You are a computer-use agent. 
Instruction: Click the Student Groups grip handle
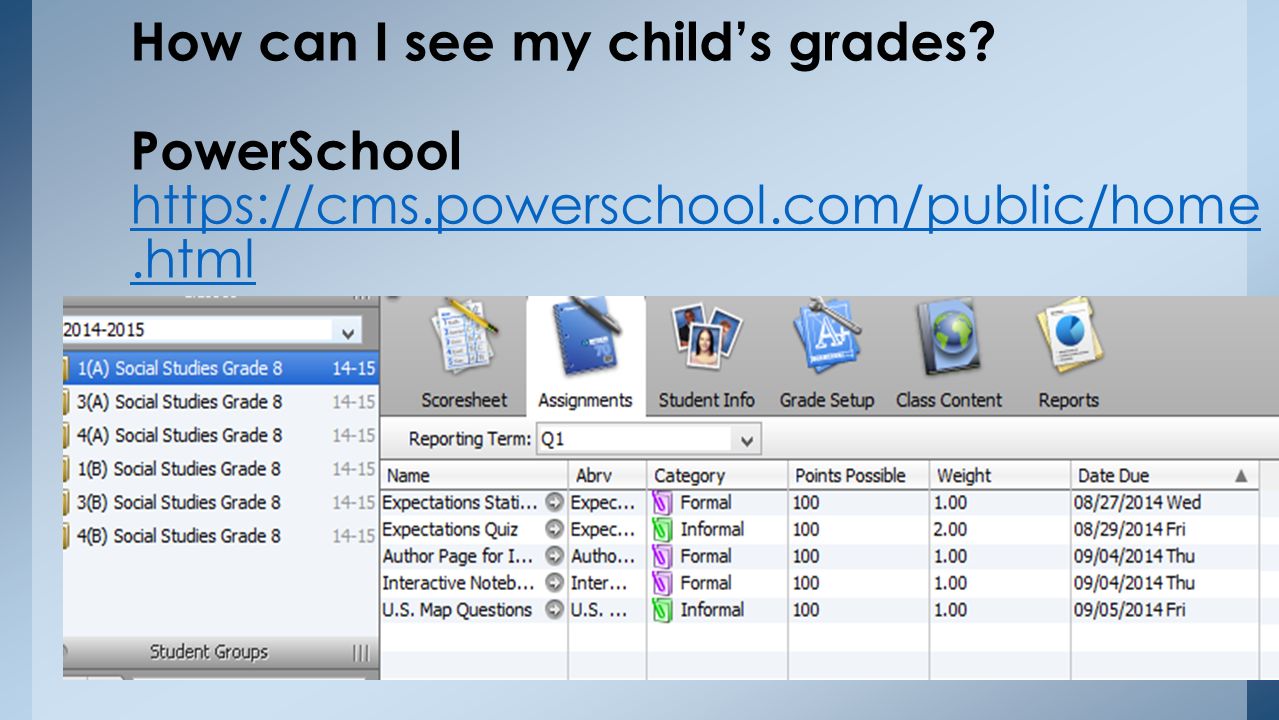pyautogui.click(x=361, y=653)
